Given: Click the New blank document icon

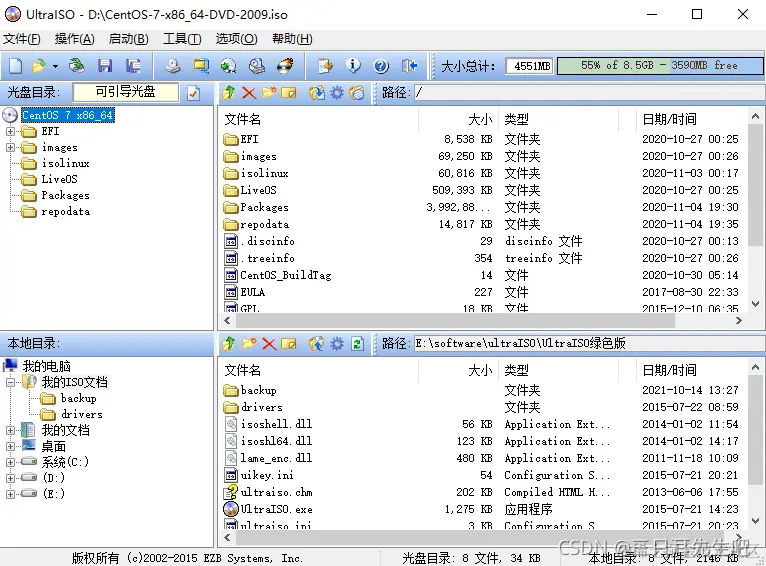Looking at the screenshot, I should pos(16,66).
